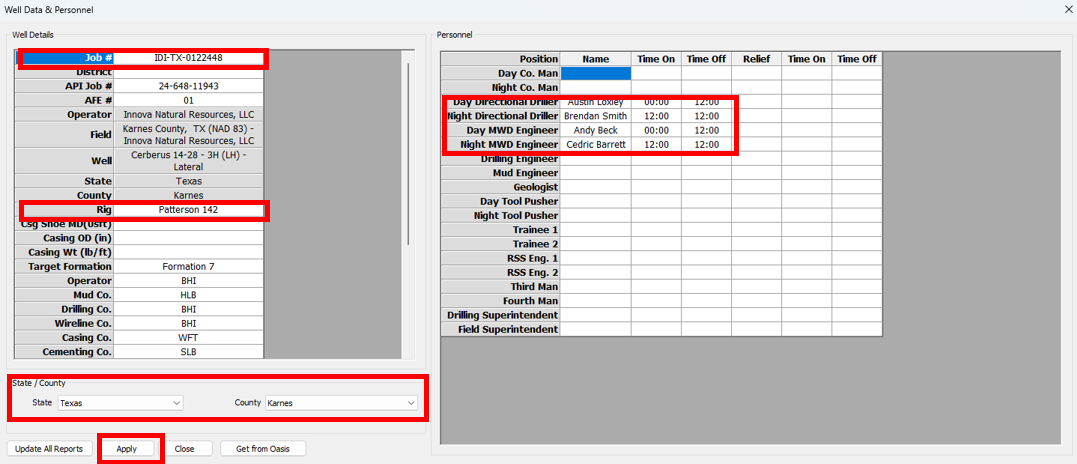Click the Close button at bottom
Viewport: 1077px width, 464px height.
(184, 449)
